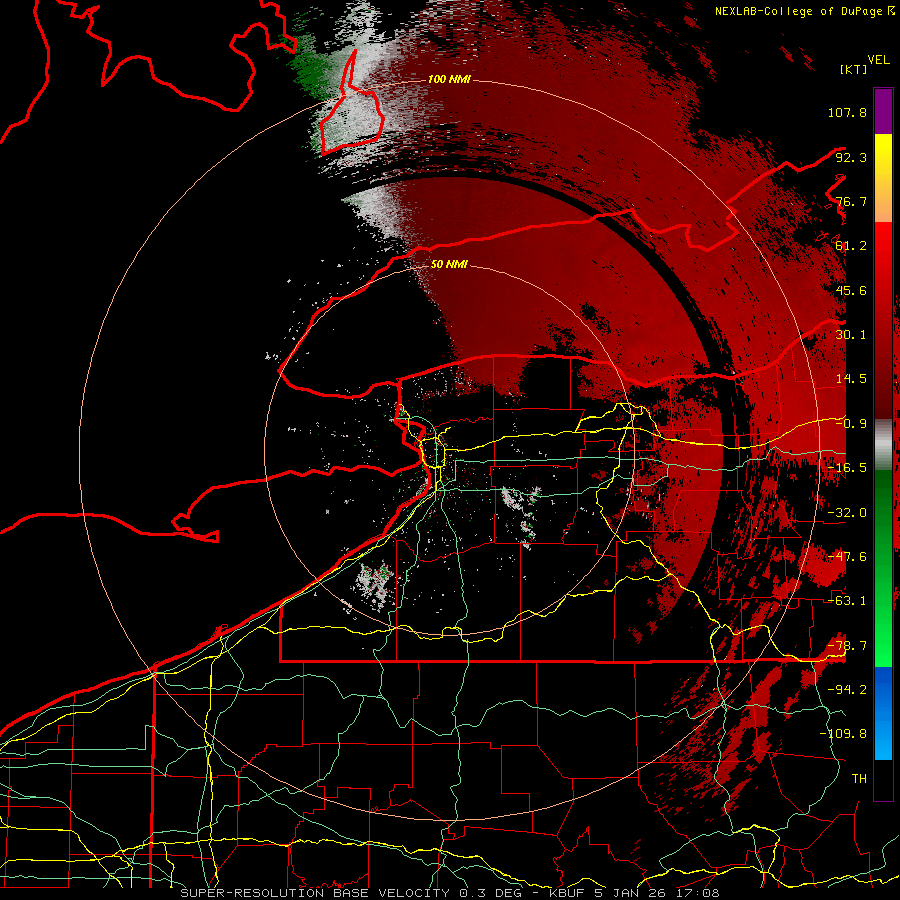Image resolution: width=900 pixels, height=900 pixels.
Task: Click the TH label on the scale
Action: [859, 779]
